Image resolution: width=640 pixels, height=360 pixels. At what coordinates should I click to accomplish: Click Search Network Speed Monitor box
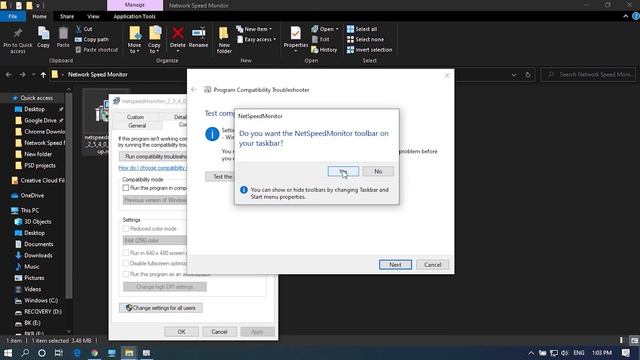(588, 75)
